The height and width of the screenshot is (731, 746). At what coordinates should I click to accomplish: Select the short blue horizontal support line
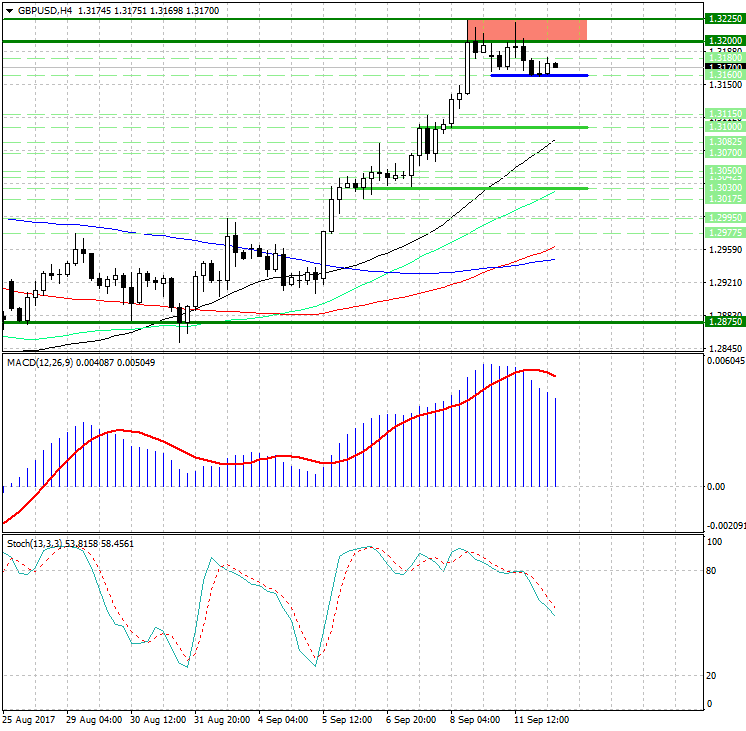[539, 75]
